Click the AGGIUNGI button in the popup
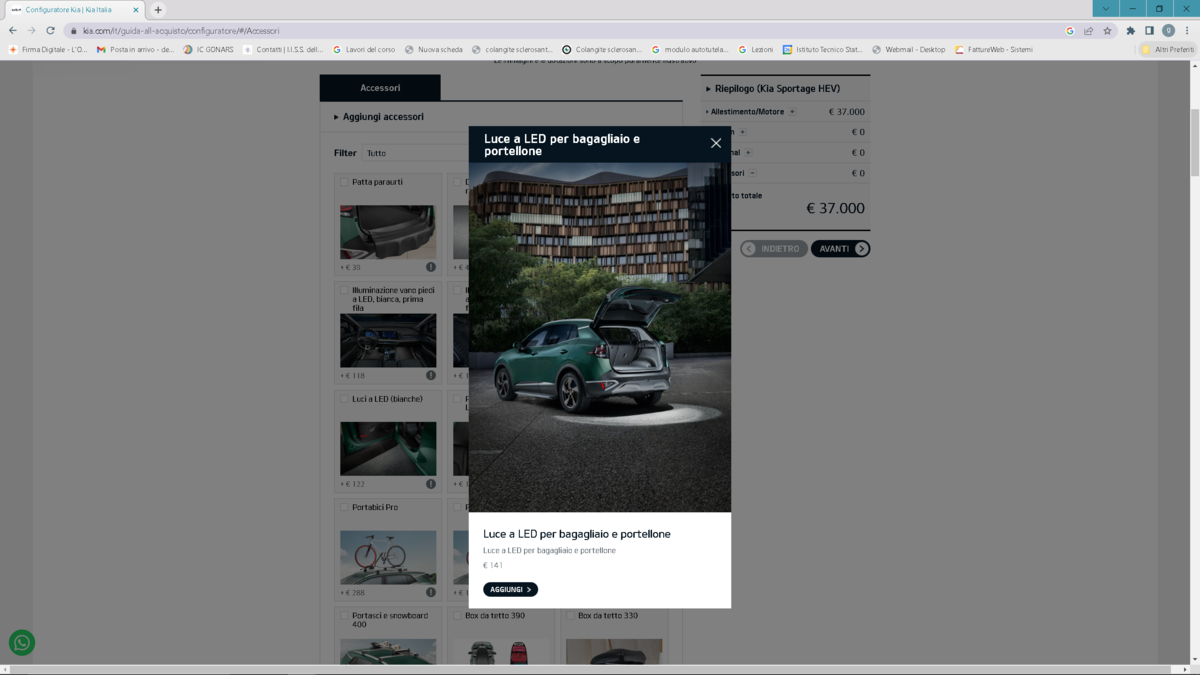 (x=510, y=590)
